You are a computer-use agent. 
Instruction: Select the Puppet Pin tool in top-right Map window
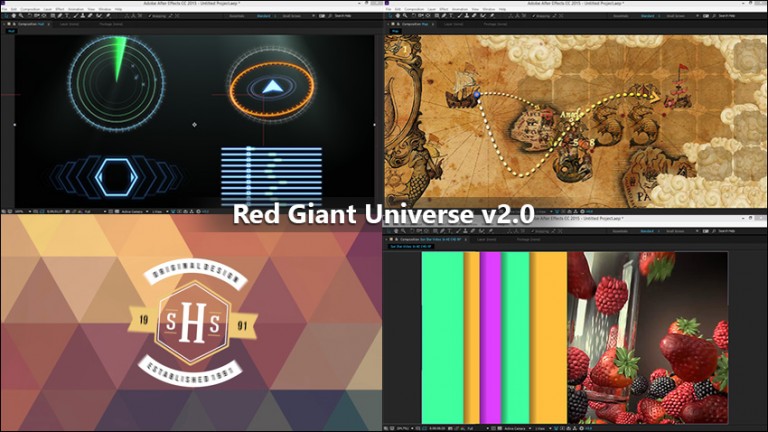[492, 16]
